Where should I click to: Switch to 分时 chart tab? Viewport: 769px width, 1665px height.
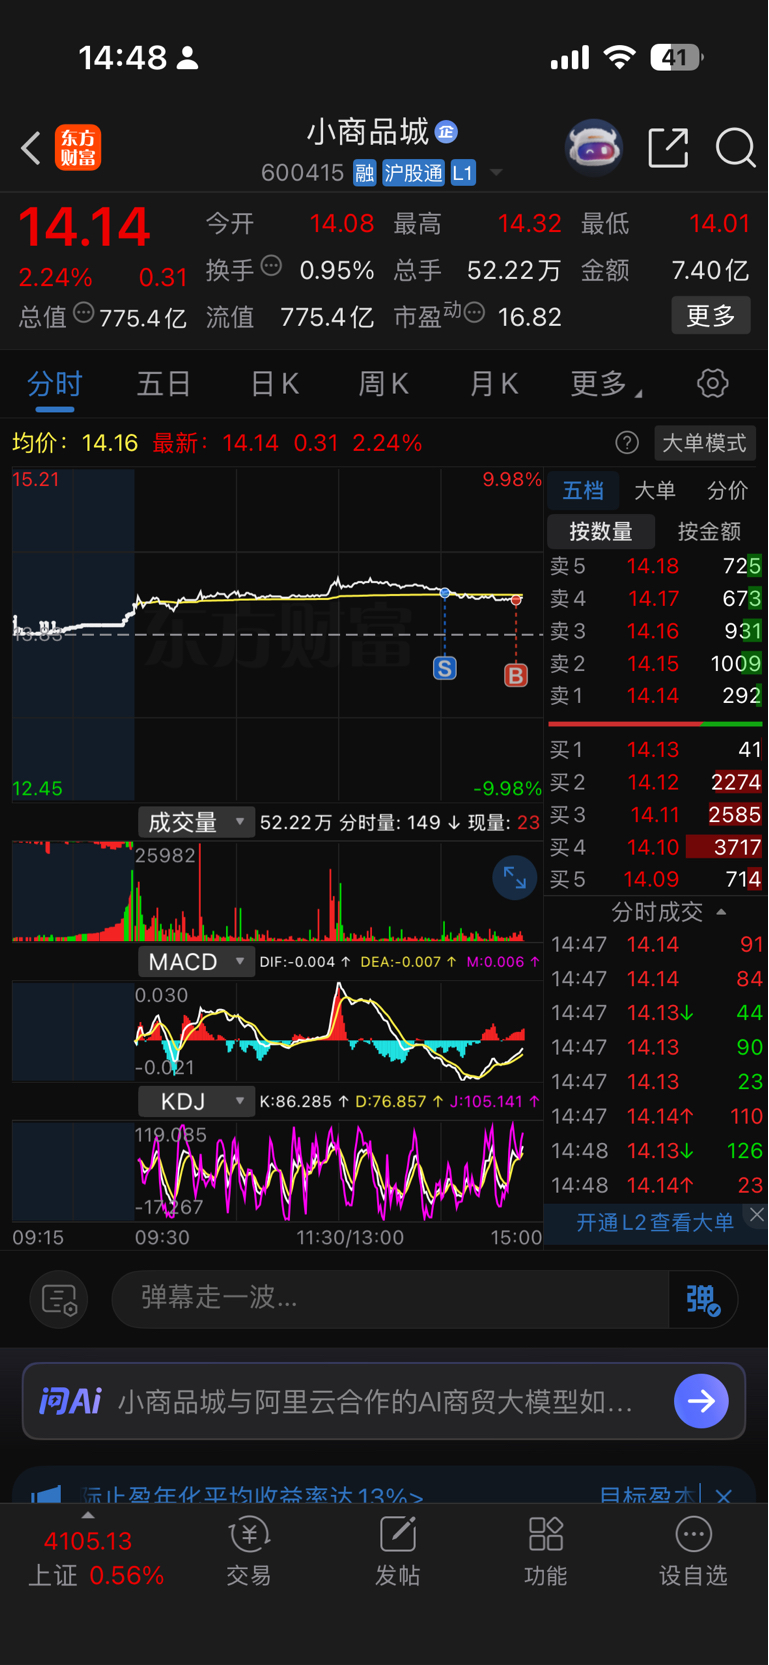pos(54,384)
